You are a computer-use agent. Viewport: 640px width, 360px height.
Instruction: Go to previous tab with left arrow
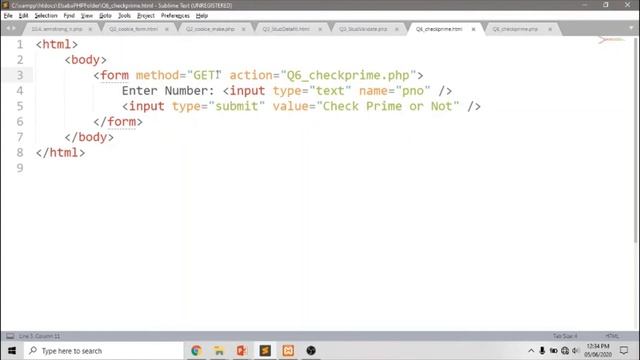pyautogui.click(x=8, y=28)
